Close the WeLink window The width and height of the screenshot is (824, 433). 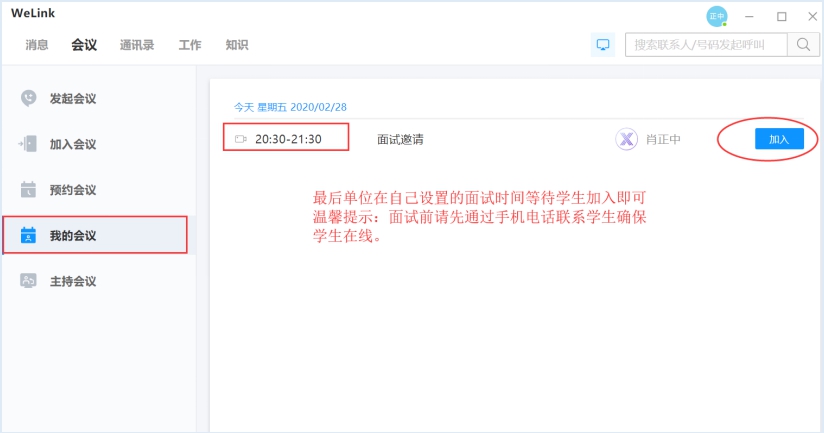click(x=812, y=17)
